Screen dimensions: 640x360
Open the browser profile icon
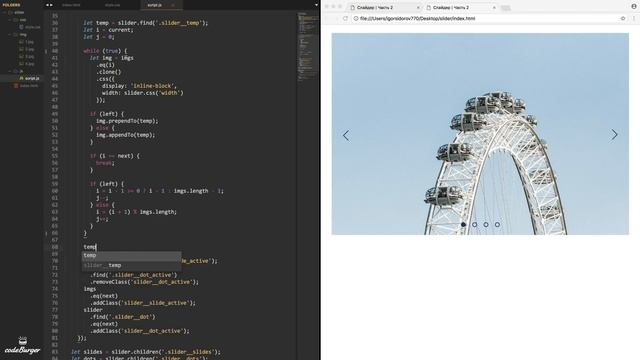(634, 6)
